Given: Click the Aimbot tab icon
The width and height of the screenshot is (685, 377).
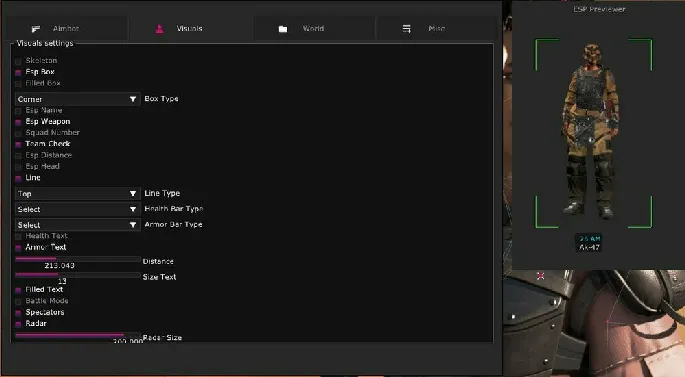Looking at the screenshot, I should pos(36,29).
